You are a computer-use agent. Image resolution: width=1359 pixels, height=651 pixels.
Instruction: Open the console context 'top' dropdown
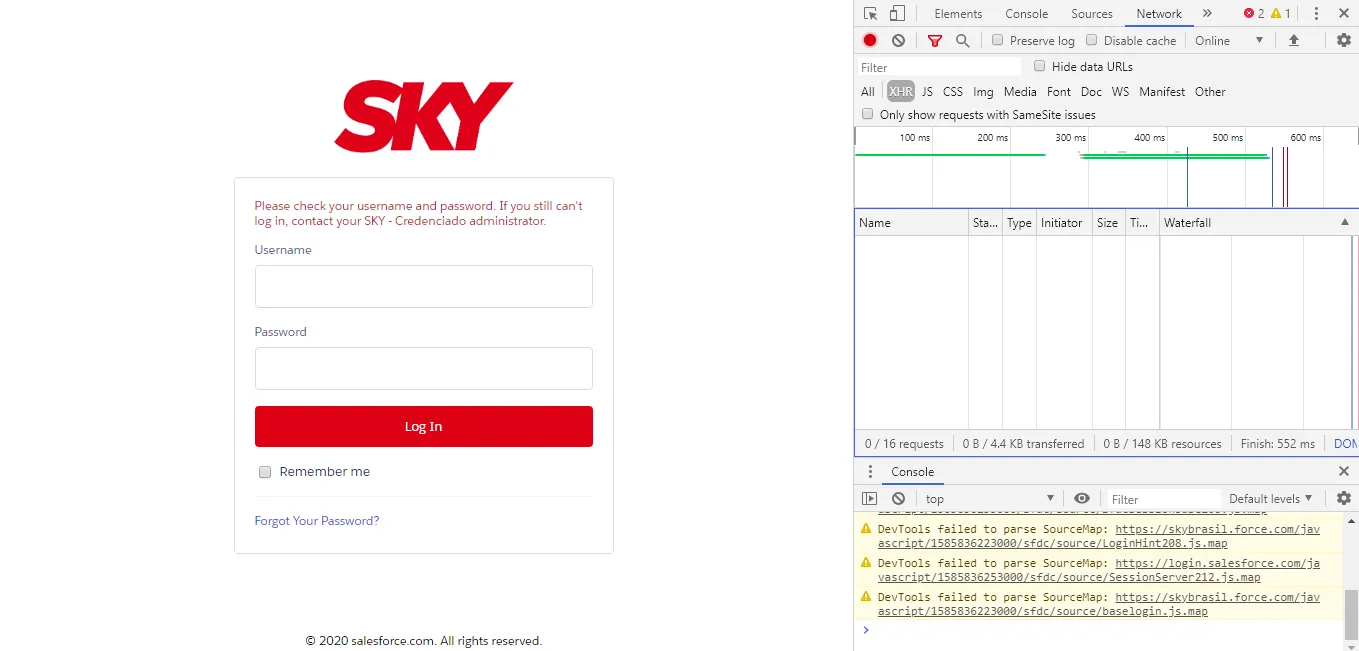coord(990,498)
